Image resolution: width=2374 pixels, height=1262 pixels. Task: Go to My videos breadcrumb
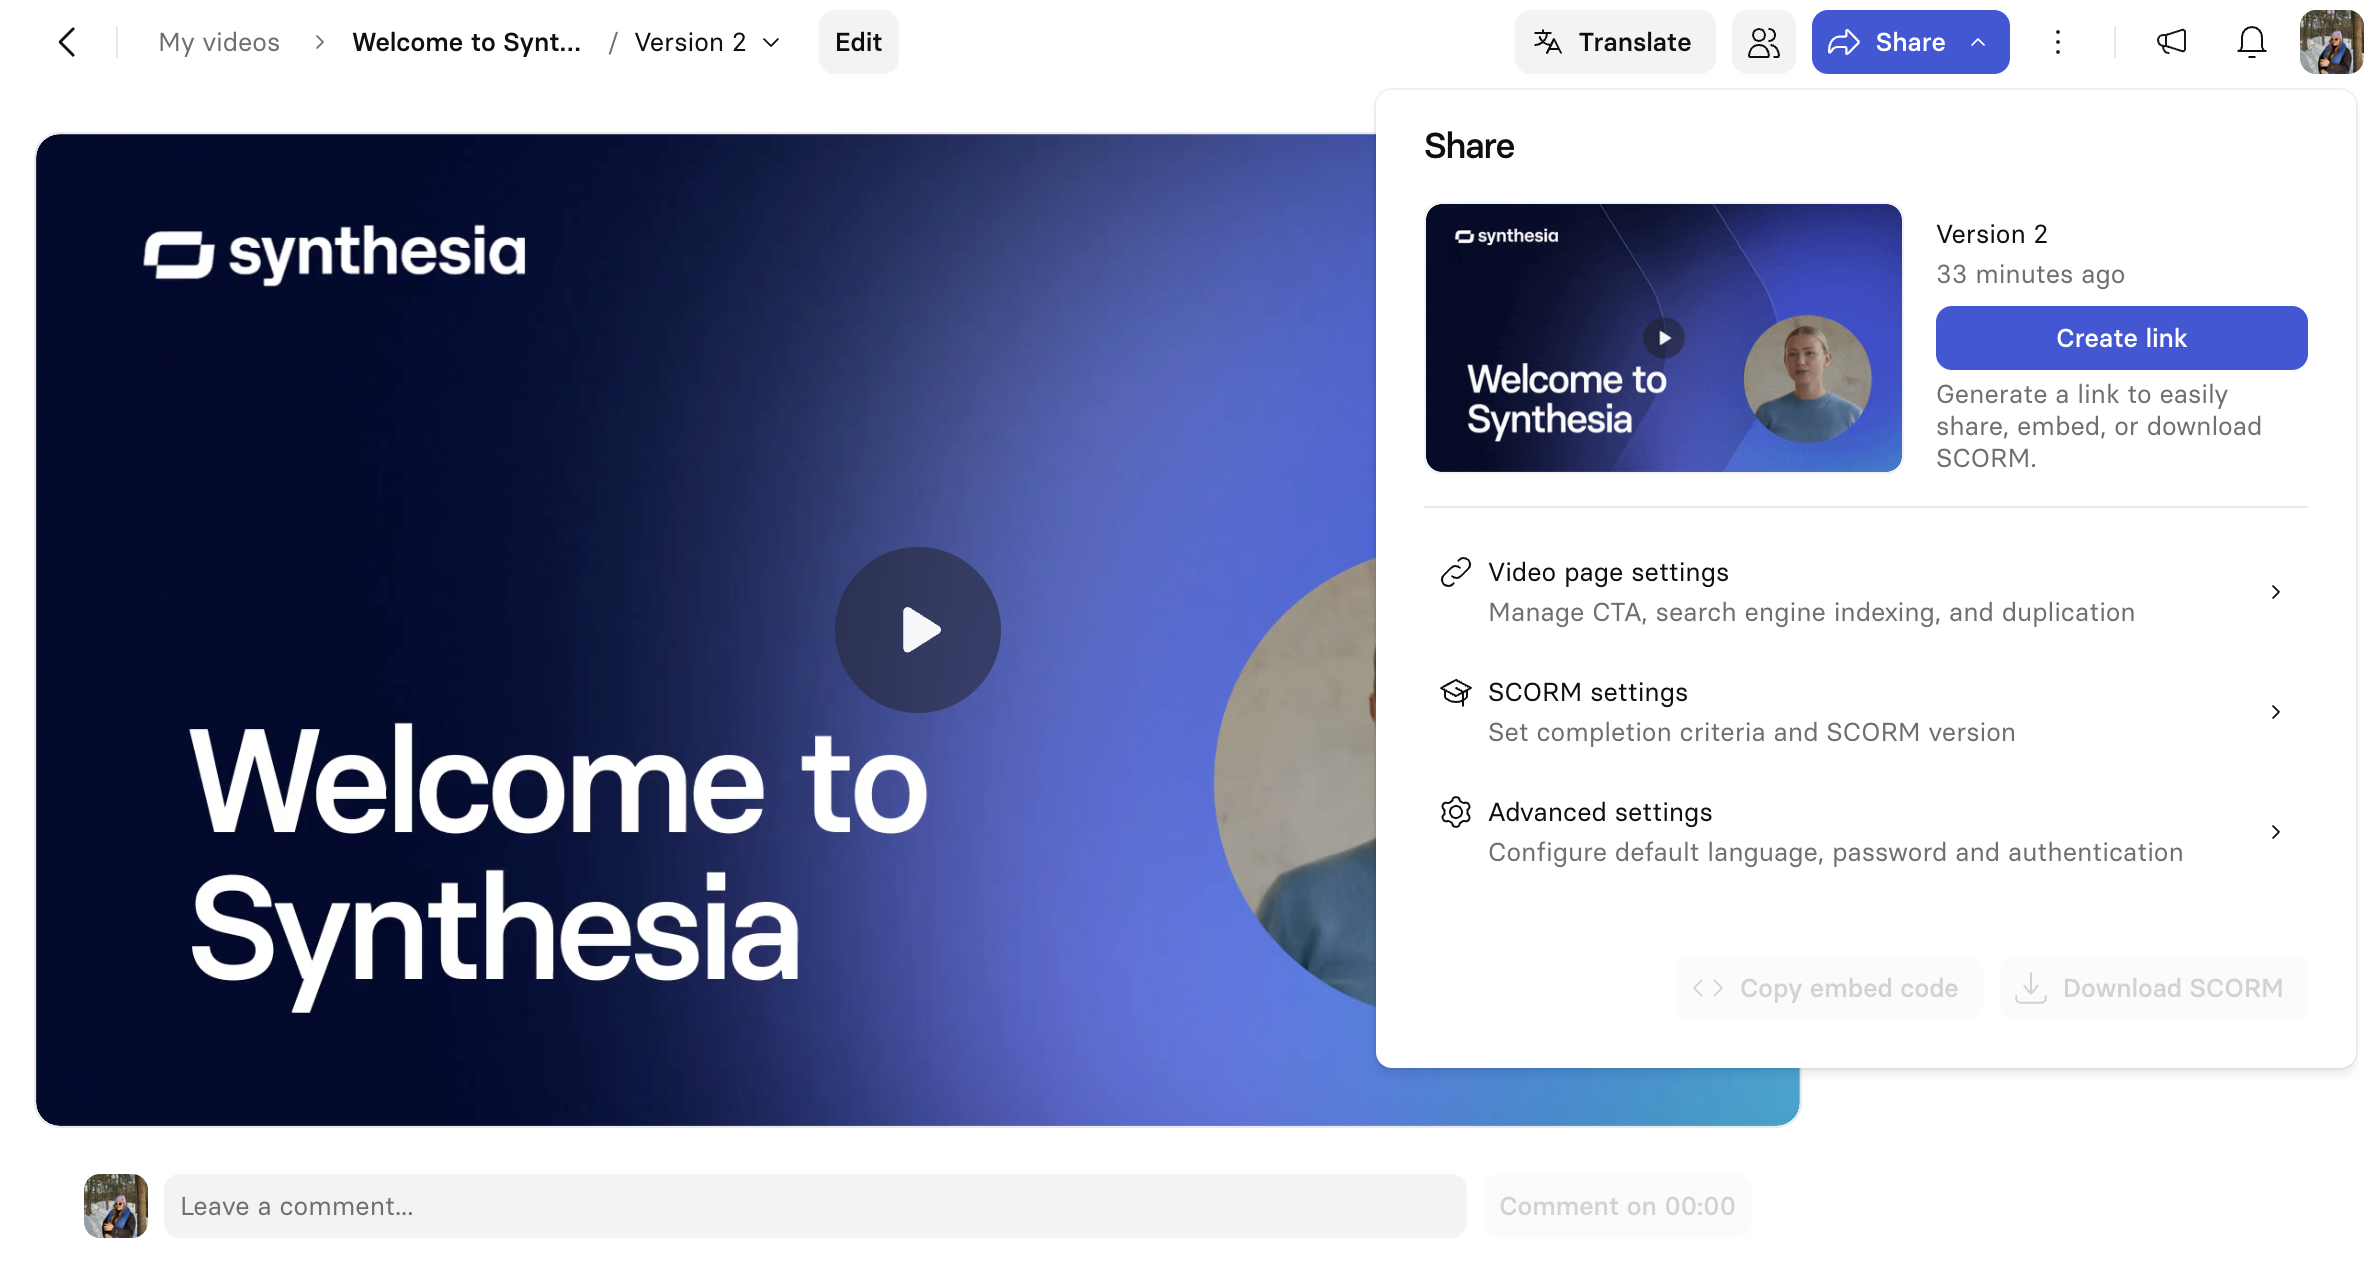click(x=219, y=42)
